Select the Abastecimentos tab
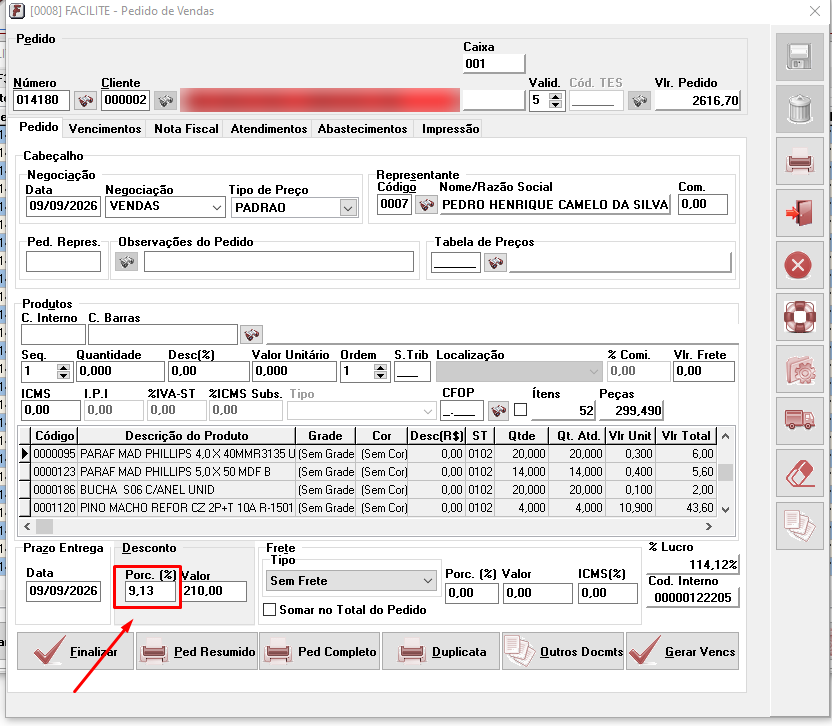This screenshot has height=726, width=832. (x=362, y=129)
